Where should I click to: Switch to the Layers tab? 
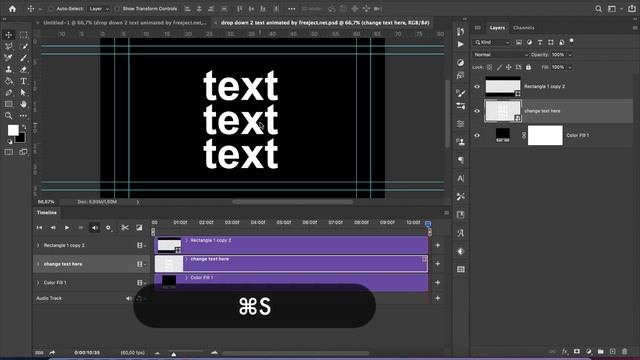pyautogui.click(x=497, y=28)
